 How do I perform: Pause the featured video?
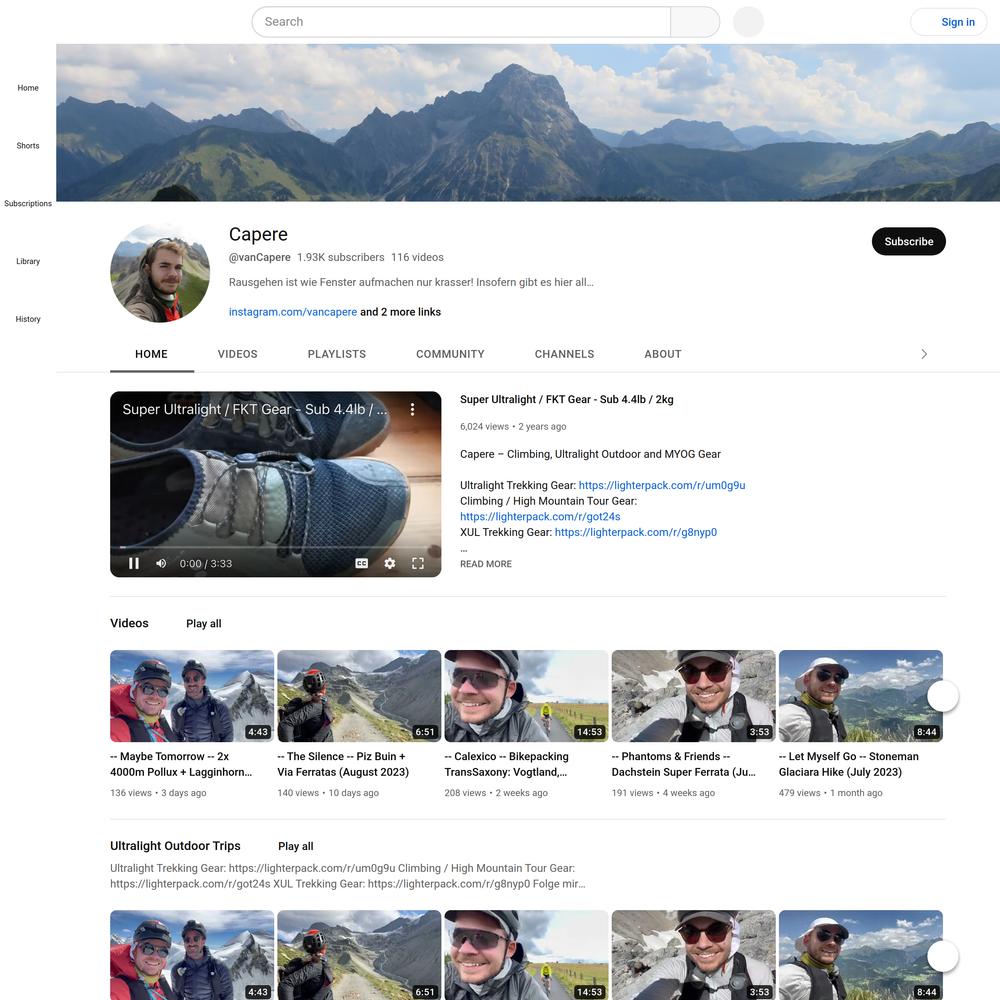click(x=134, y=563)
